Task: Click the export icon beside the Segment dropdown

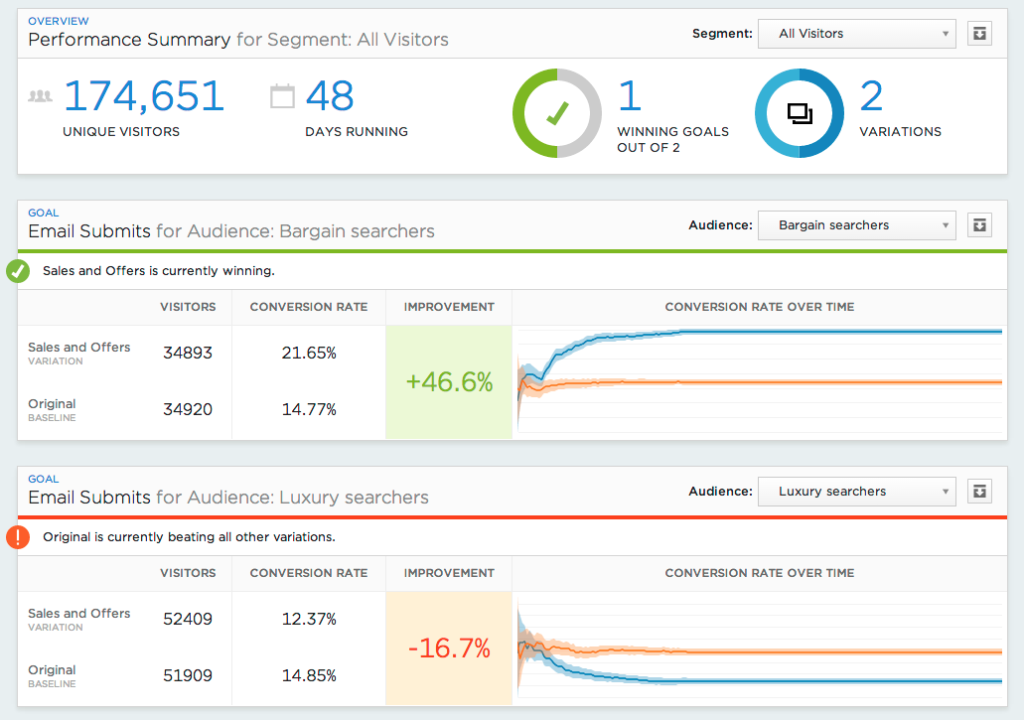Action: 979,33
